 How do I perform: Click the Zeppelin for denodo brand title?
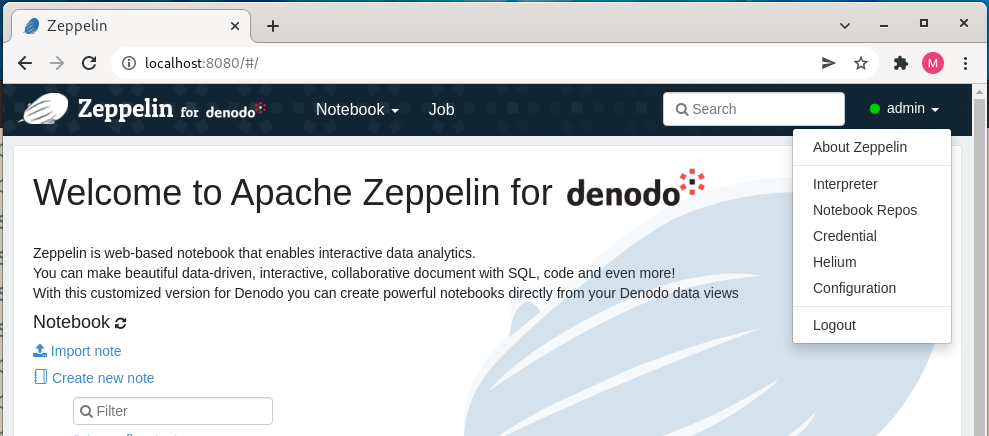(172, 109)
